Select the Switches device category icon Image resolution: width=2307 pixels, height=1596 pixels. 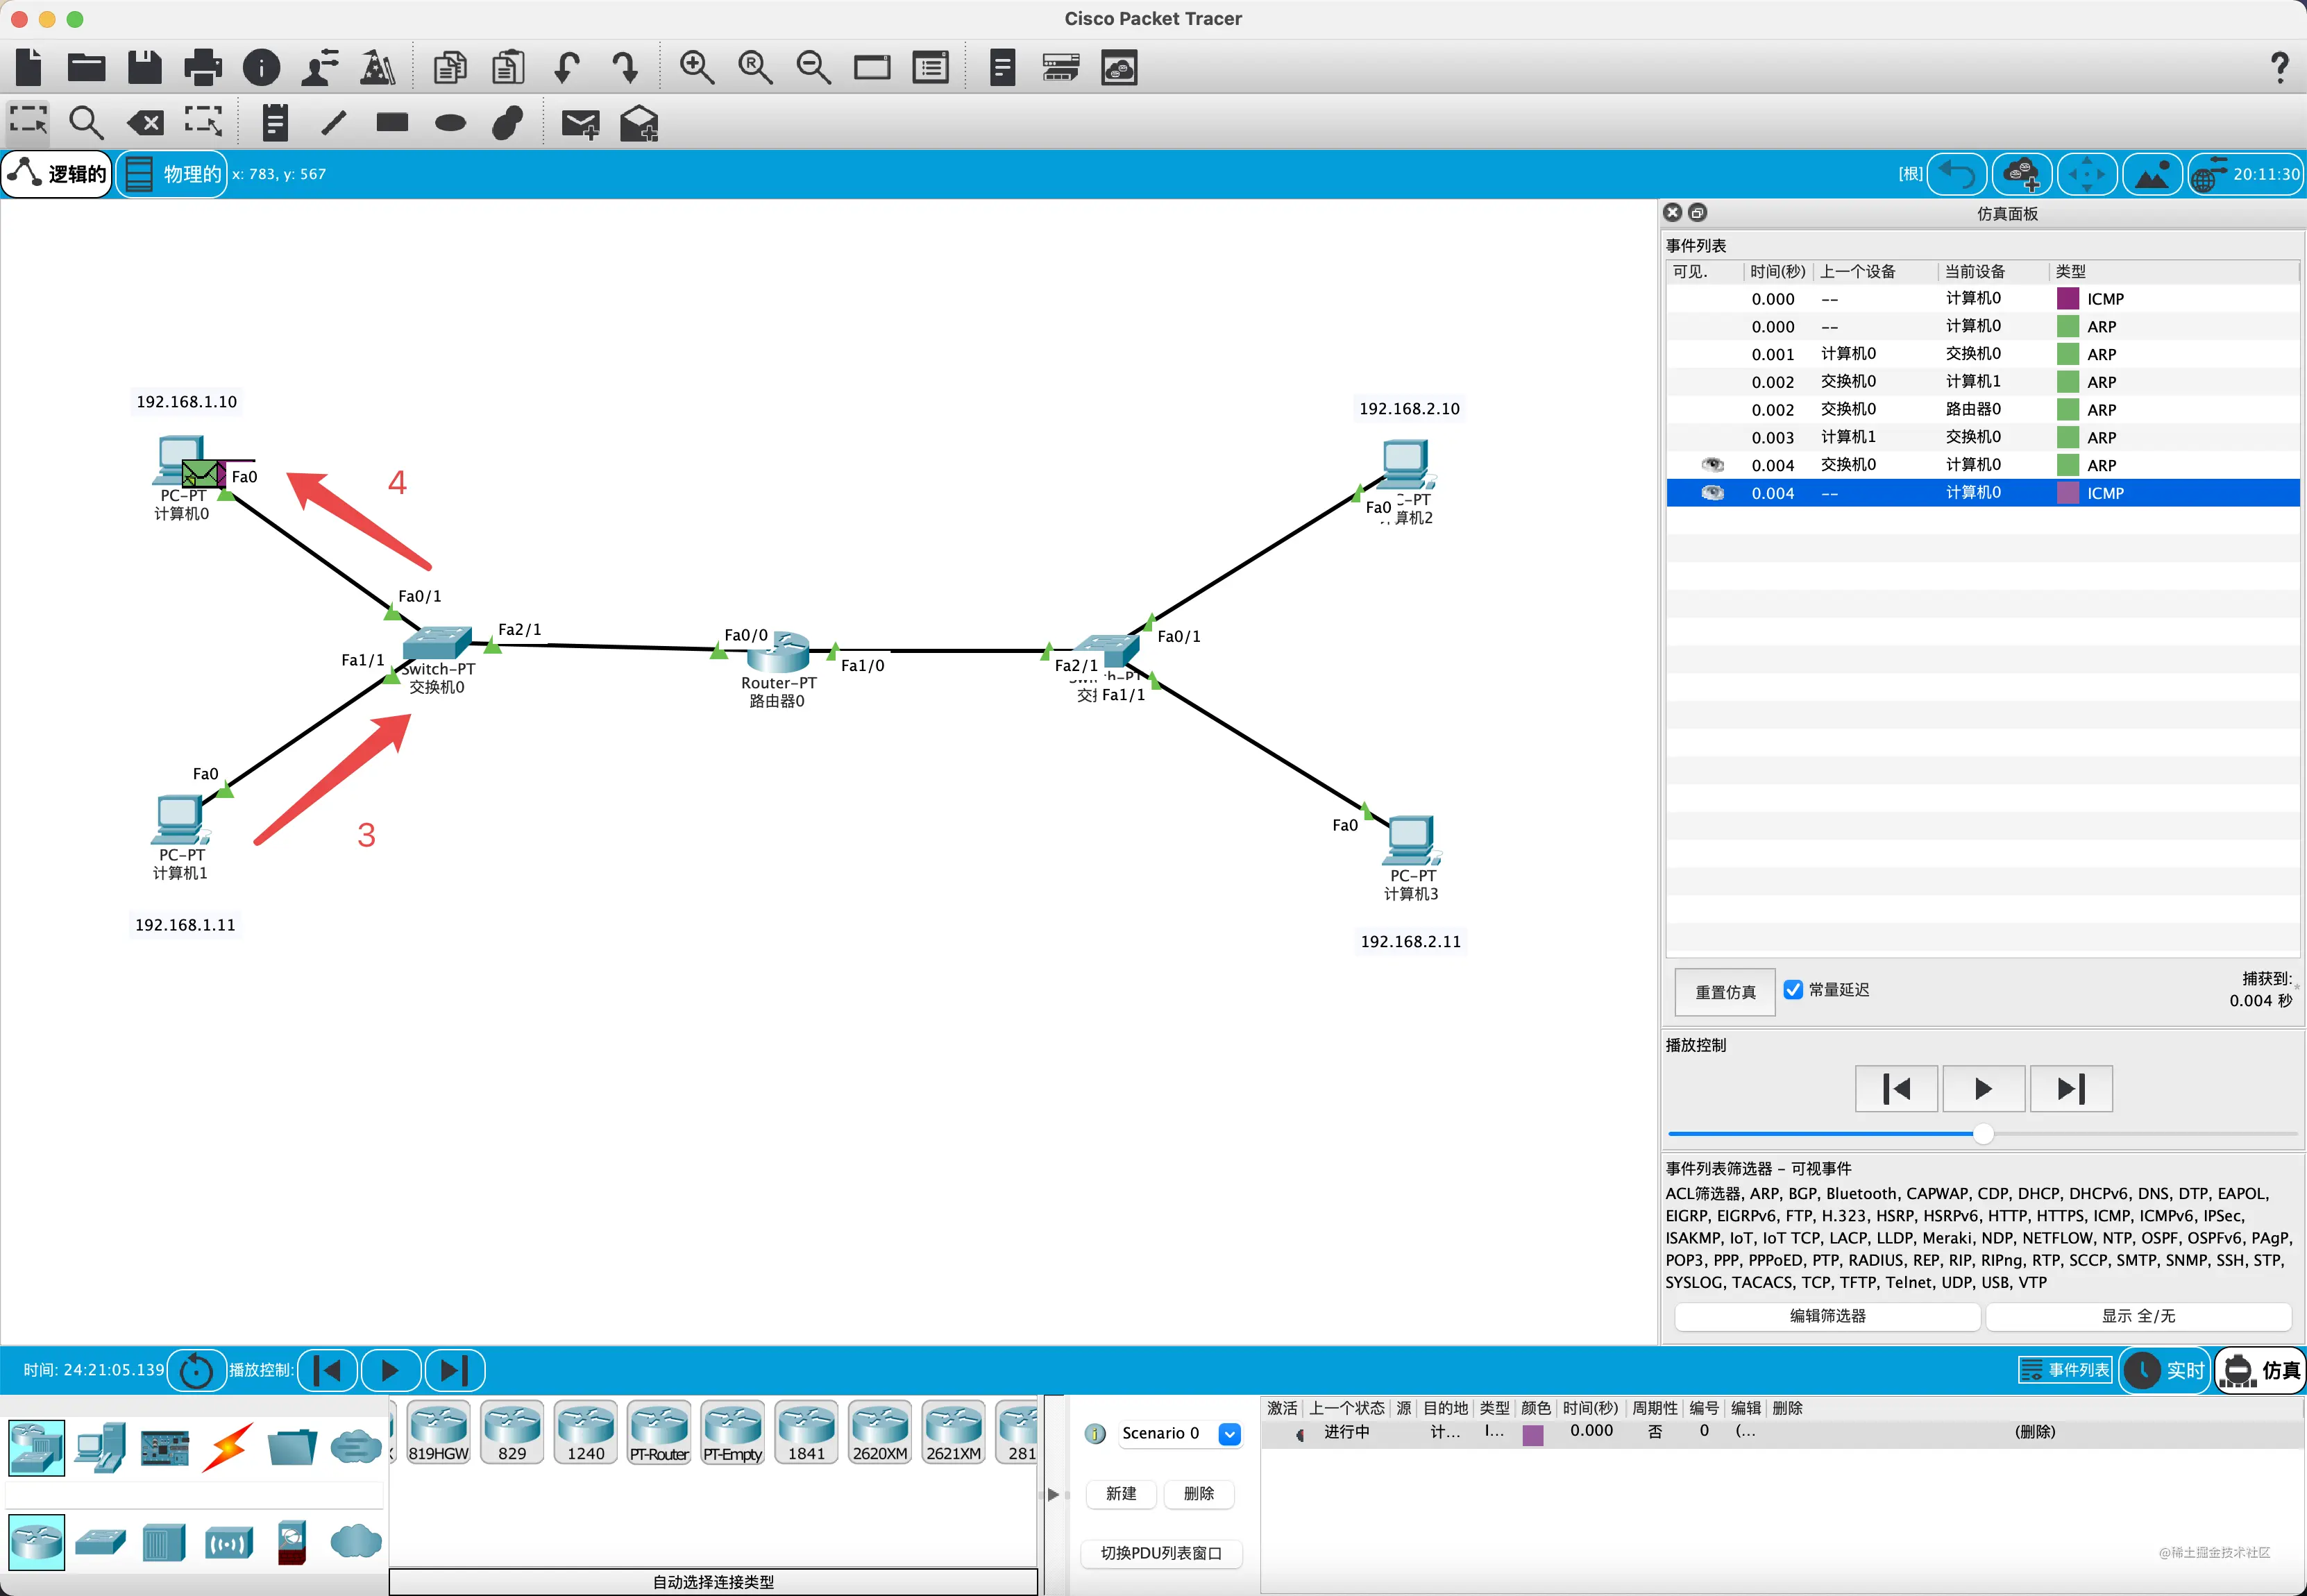[x=100, y=1542]
